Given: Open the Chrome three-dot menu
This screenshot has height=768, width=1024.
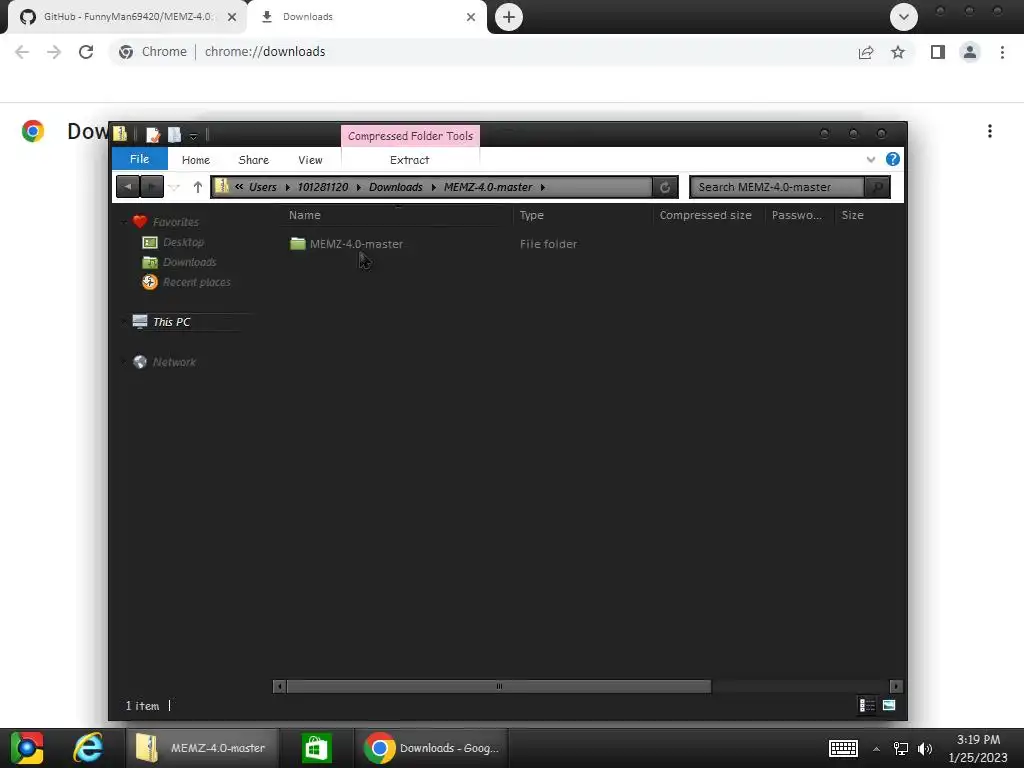Looking at the screenshot, I should pyautogui.click(x=1002, y=52).
